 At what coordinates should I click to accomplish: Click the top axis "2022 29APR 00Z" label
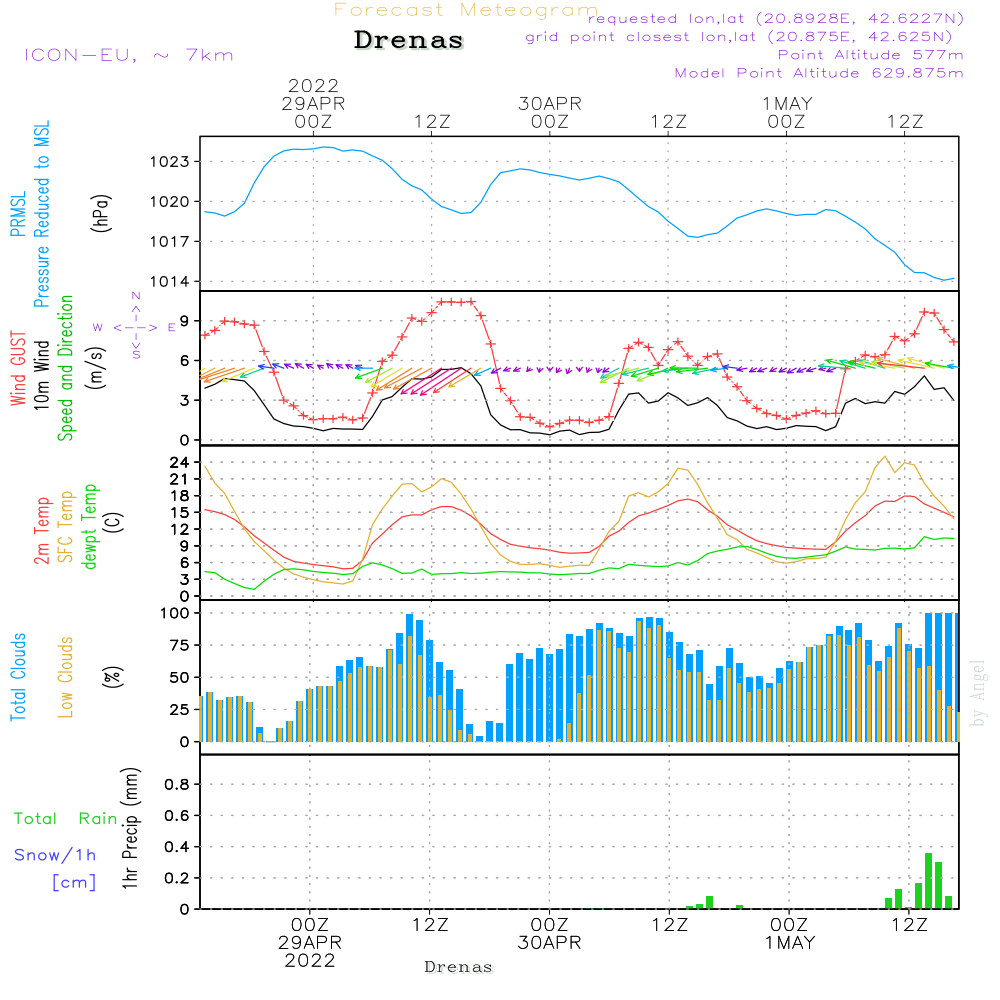point(313,104)
